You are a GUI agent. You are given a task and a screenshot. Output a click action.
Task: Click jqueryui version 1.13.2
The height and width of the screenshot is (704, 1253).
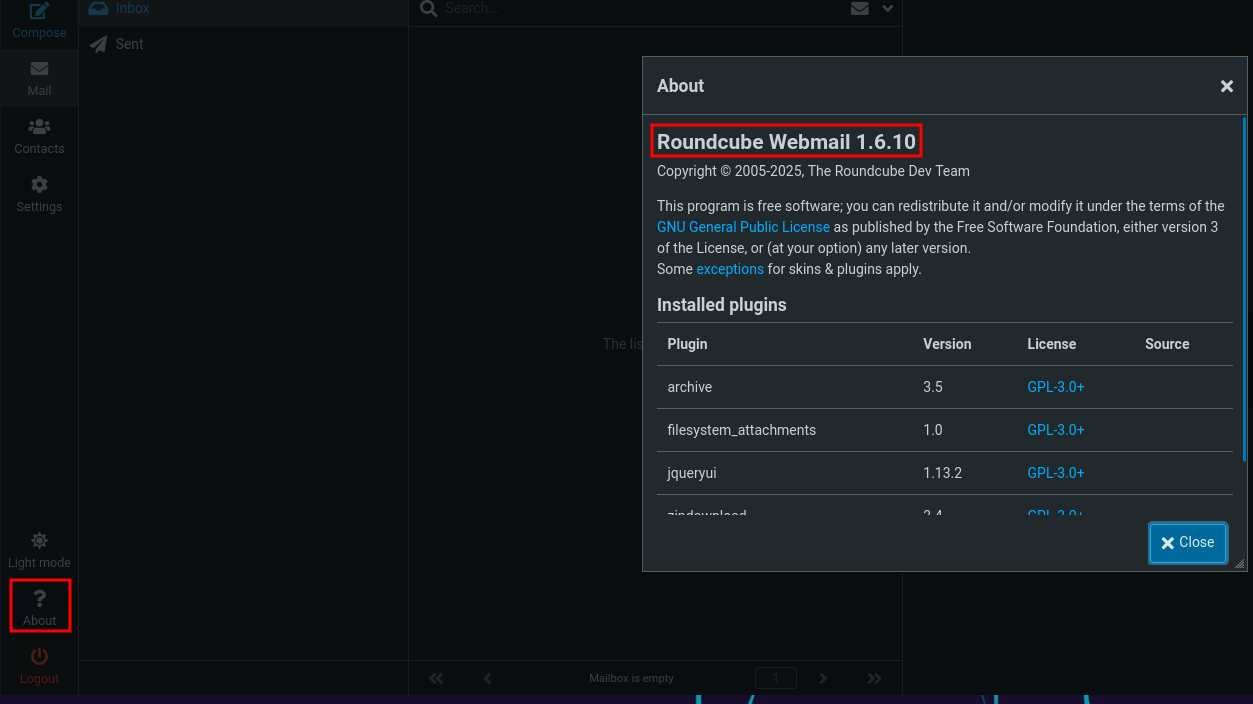(943, 473)
